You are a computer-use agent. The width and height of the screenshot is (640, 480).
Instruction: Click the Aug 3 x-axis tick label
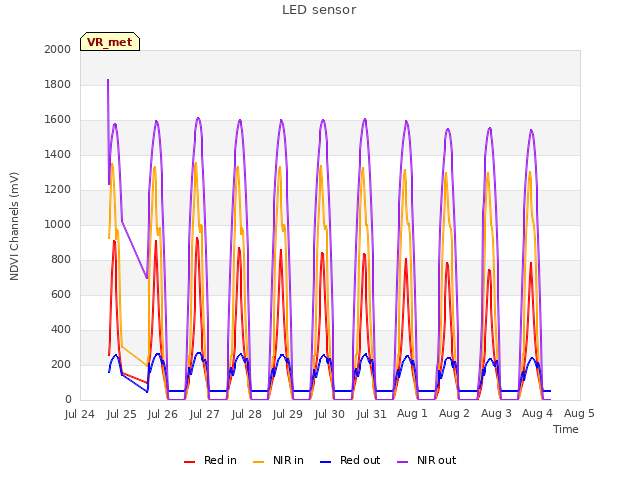point(496,413)
